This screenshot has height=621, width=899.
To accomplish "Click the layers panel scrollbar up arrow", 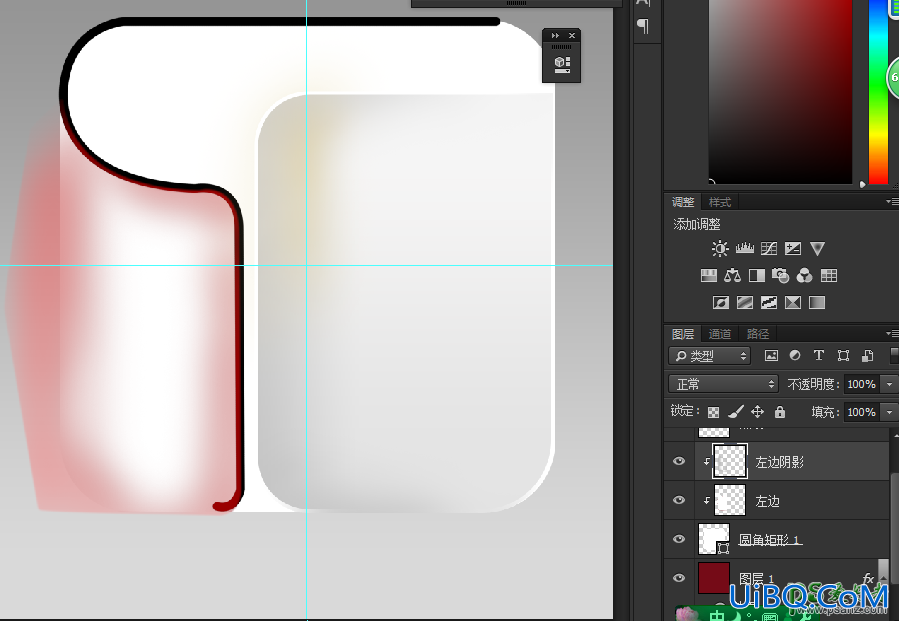I will [x=895, y=436].
